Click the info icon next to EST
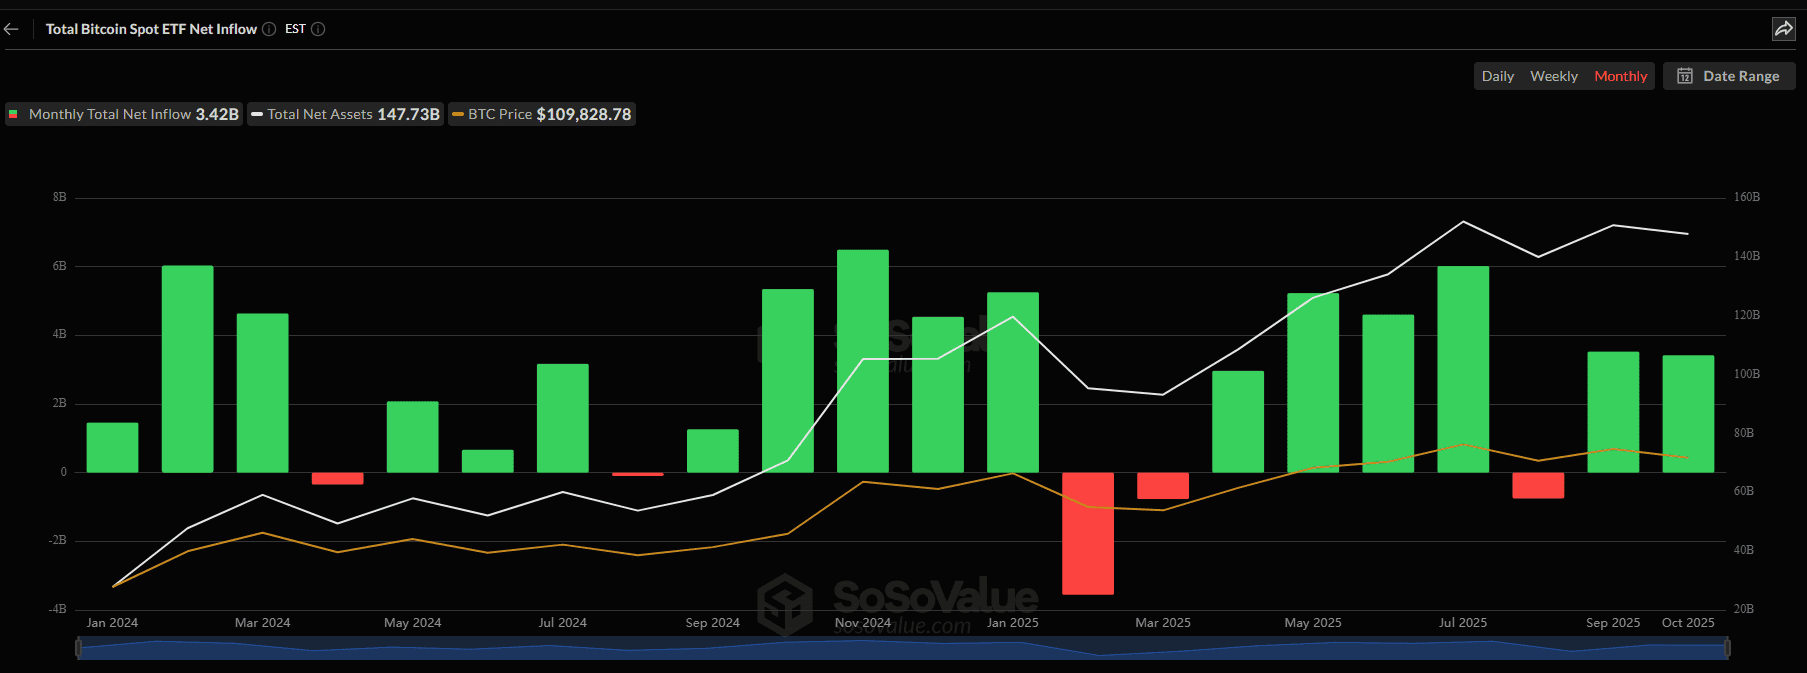Screen dimensions: 1807x673 pyautogui.click(x=318, y=29)
